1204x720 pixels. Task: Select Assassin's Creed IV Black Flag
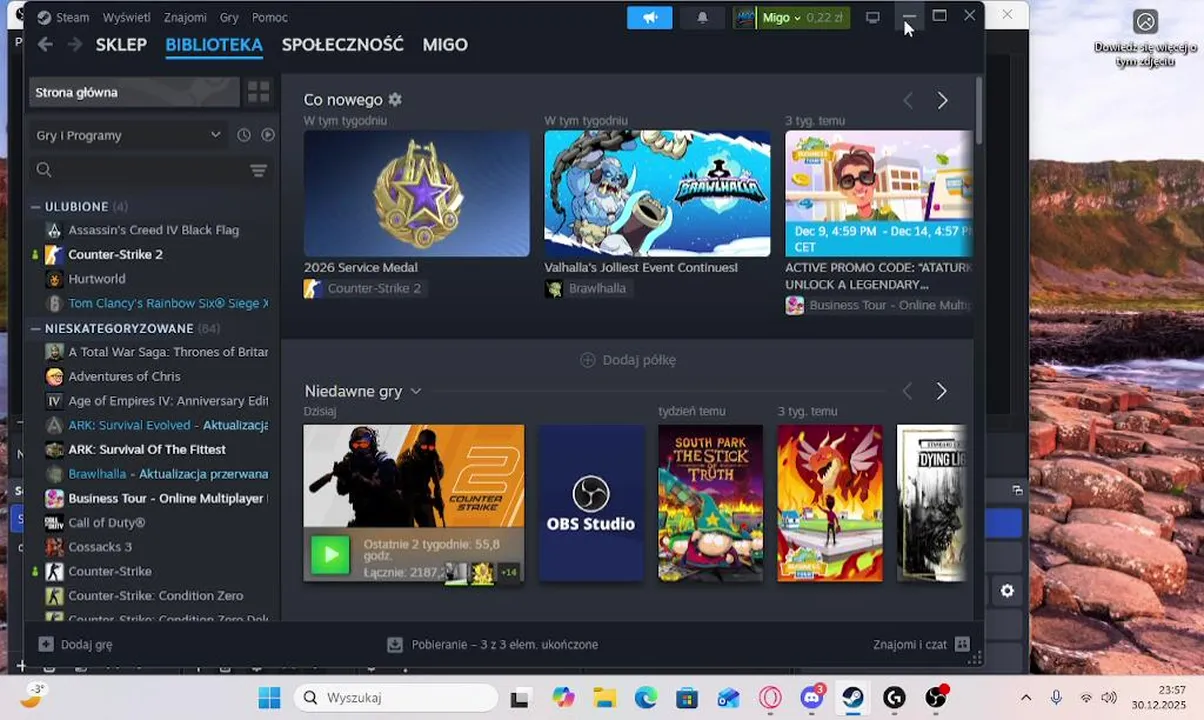coord(153,230)
